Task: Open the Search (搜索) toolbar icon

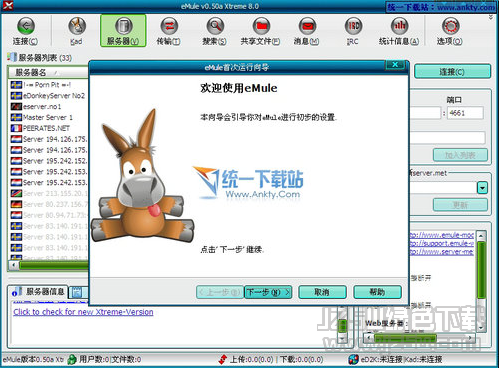Action: [x=215, y=26]
